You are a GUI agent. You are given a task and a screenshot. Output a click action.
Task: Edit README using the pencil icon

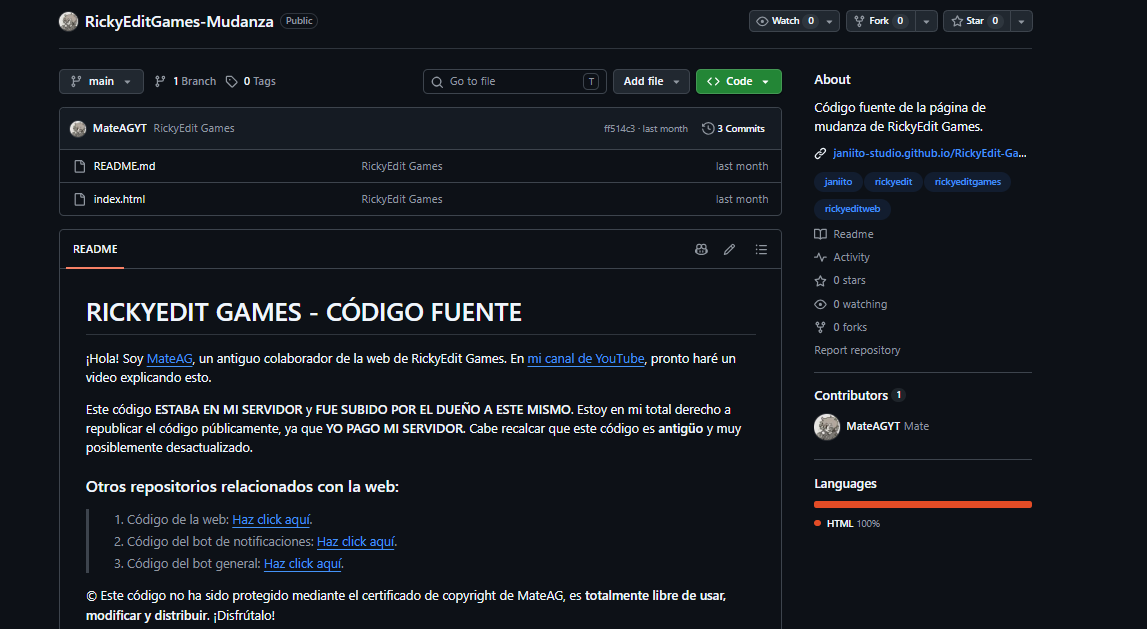click(729, 249)
